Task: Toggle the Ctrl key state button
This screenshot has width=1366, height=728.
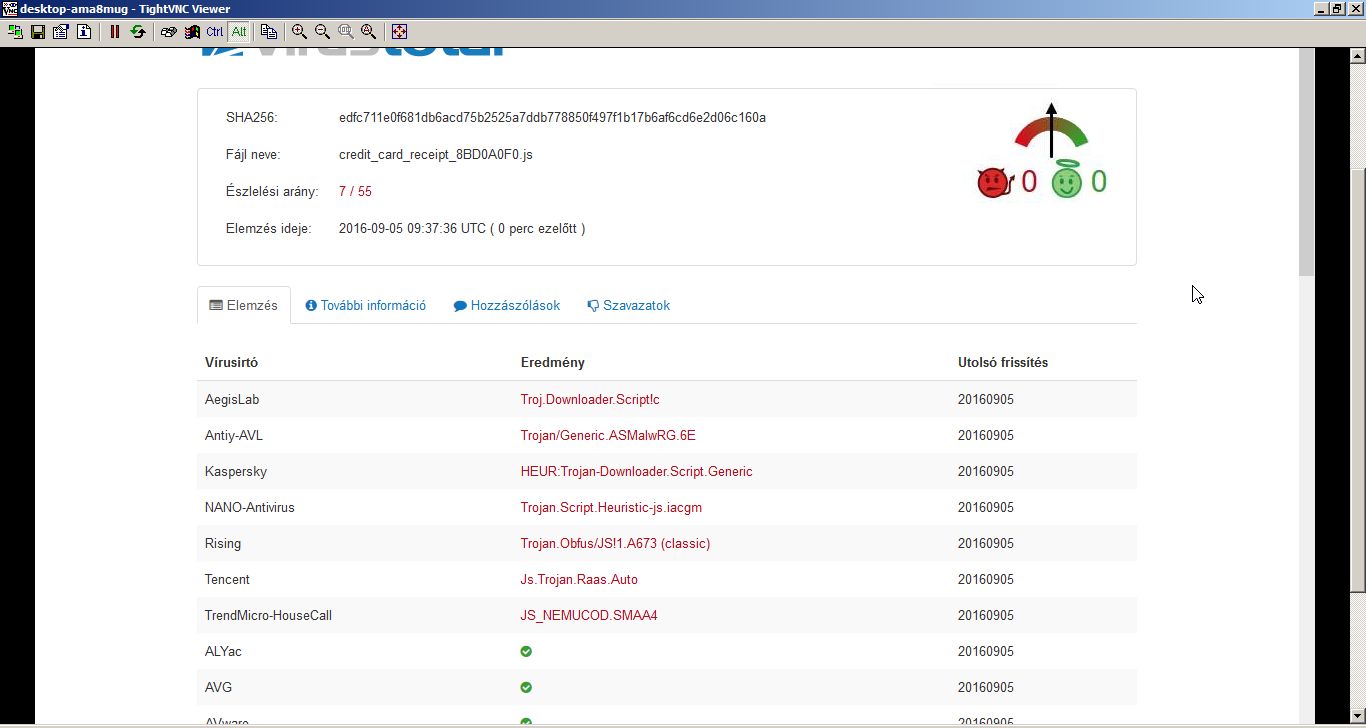Action: 215,32
